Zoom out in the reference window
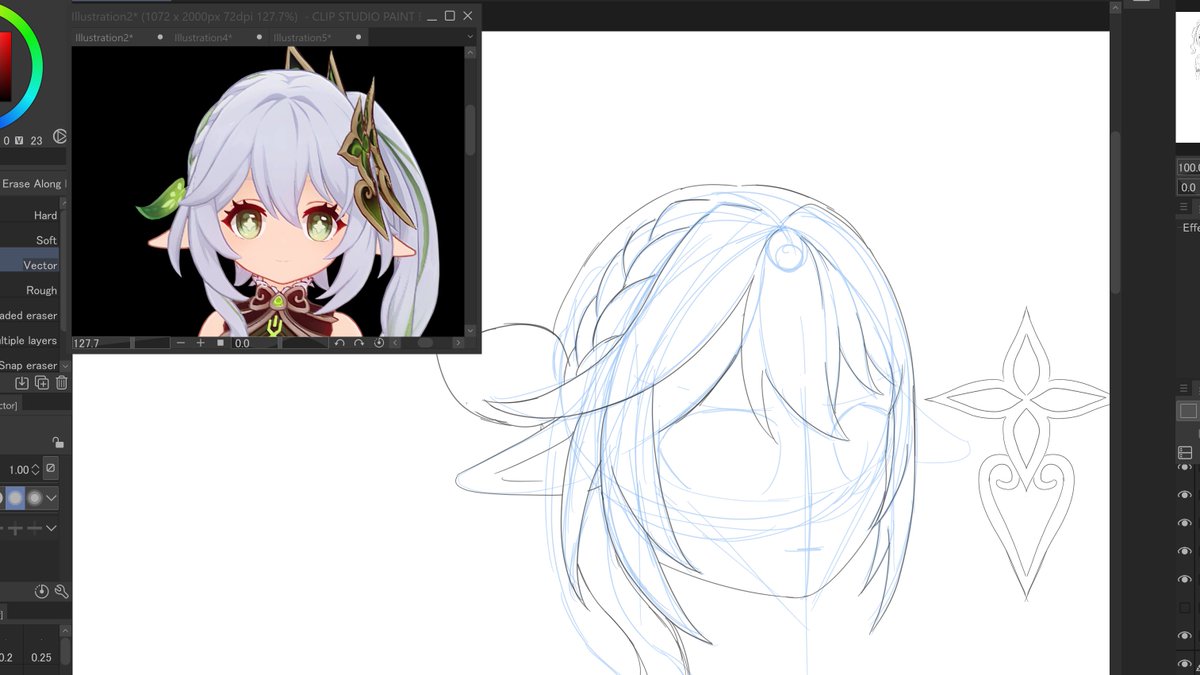Viewport: 1200px width, 675px height. tap(181, 343)
